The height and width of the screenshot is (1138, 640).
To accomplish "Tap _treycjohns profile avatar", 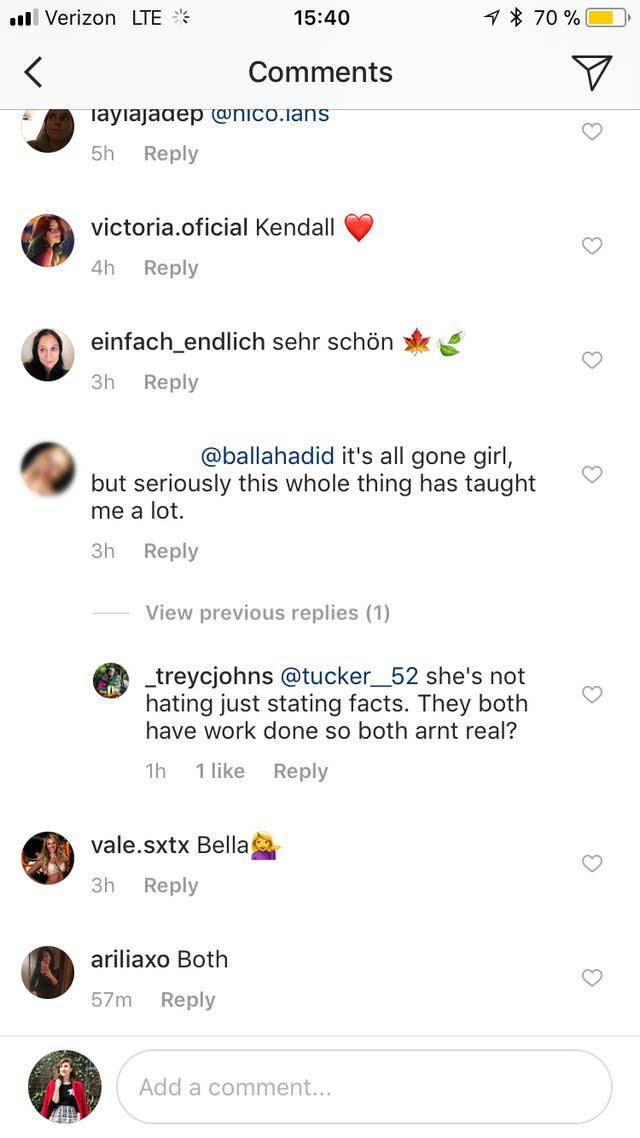I will tap(111, 680).
